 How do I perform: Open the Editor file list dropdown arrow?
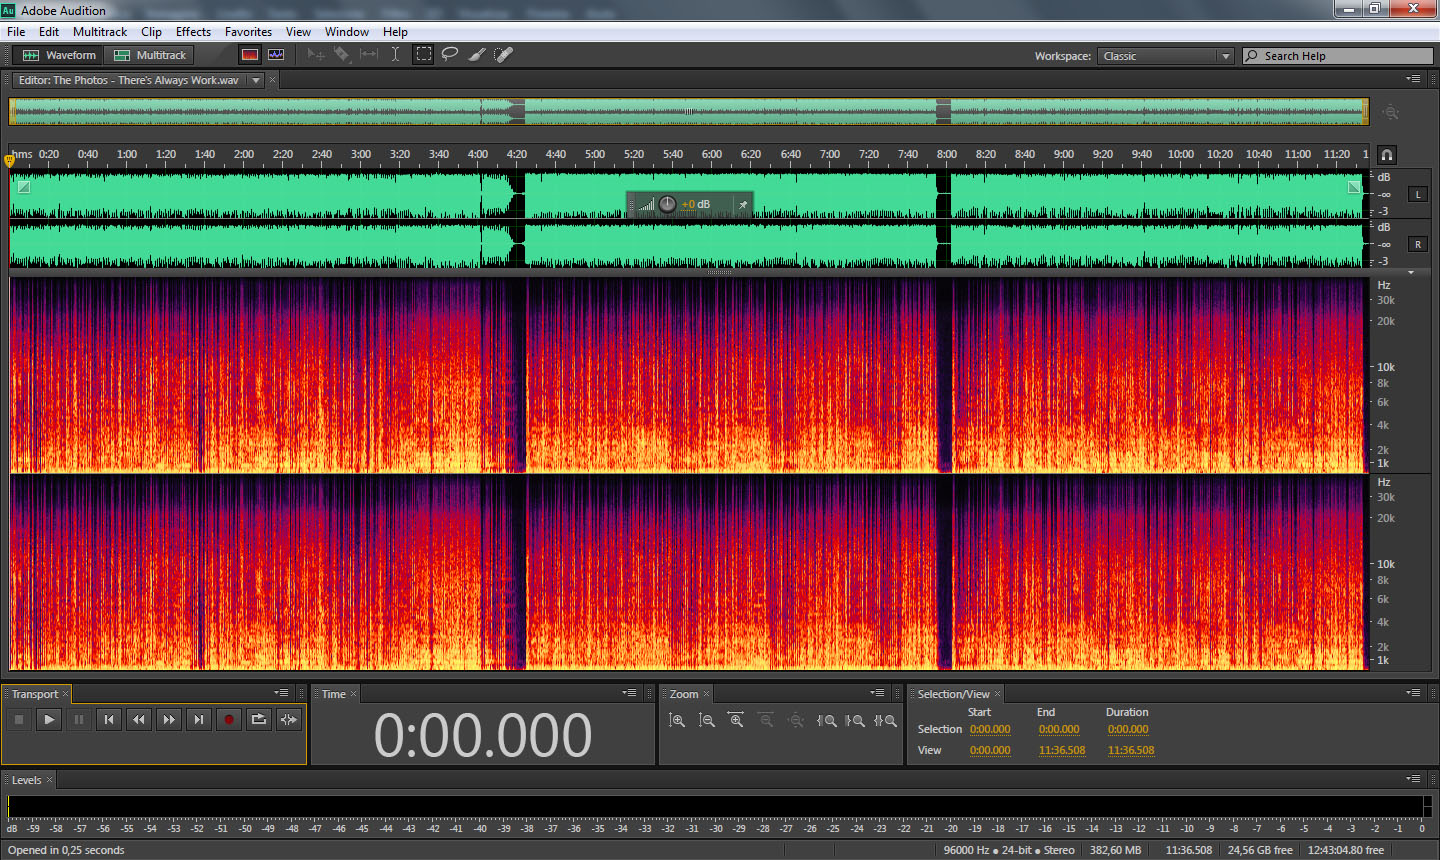(x=256, y=80)
